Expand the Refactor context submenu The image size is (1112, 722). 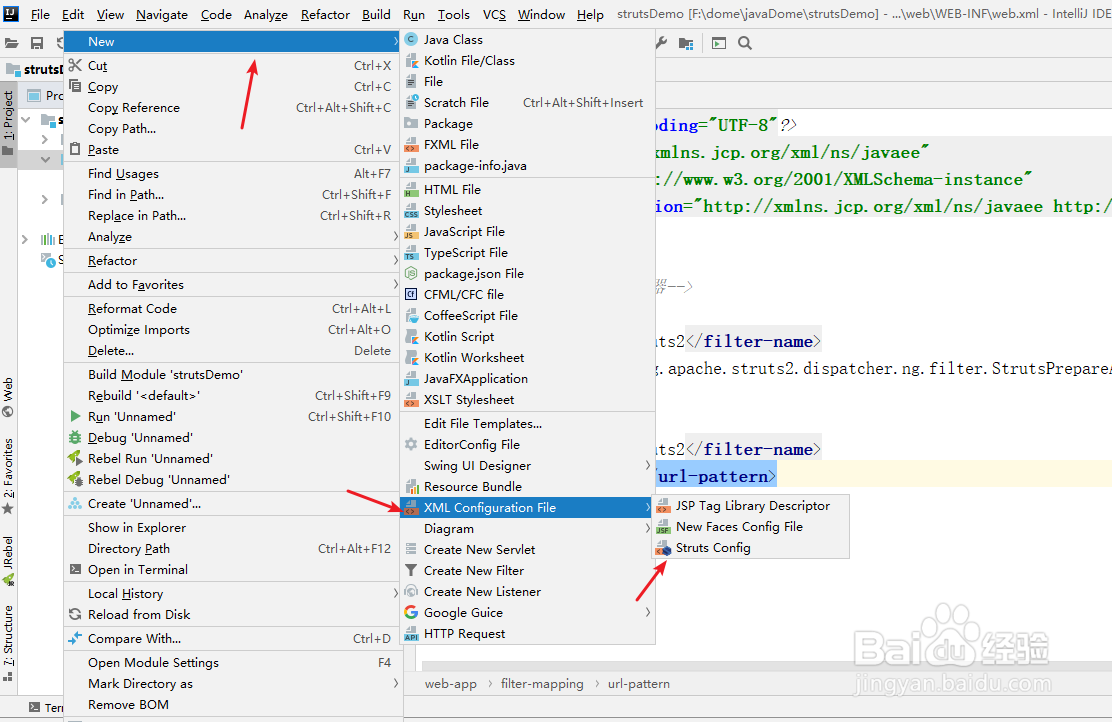pos(233,261)
